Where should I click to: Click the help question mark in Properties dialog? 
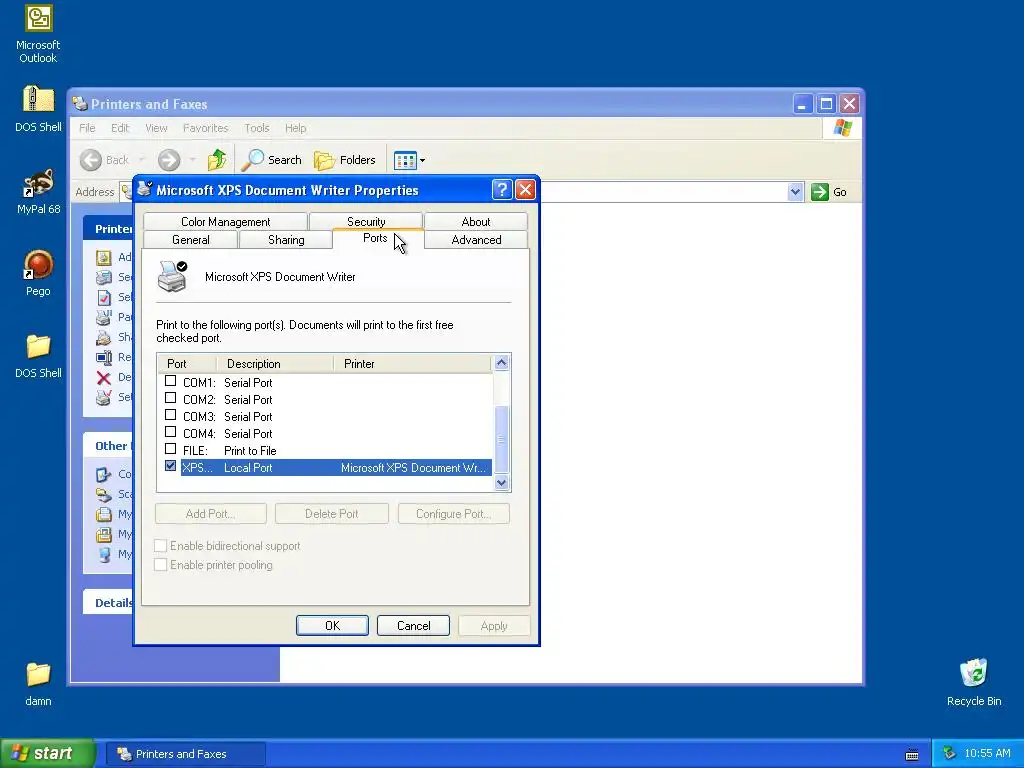coord(502,190)
